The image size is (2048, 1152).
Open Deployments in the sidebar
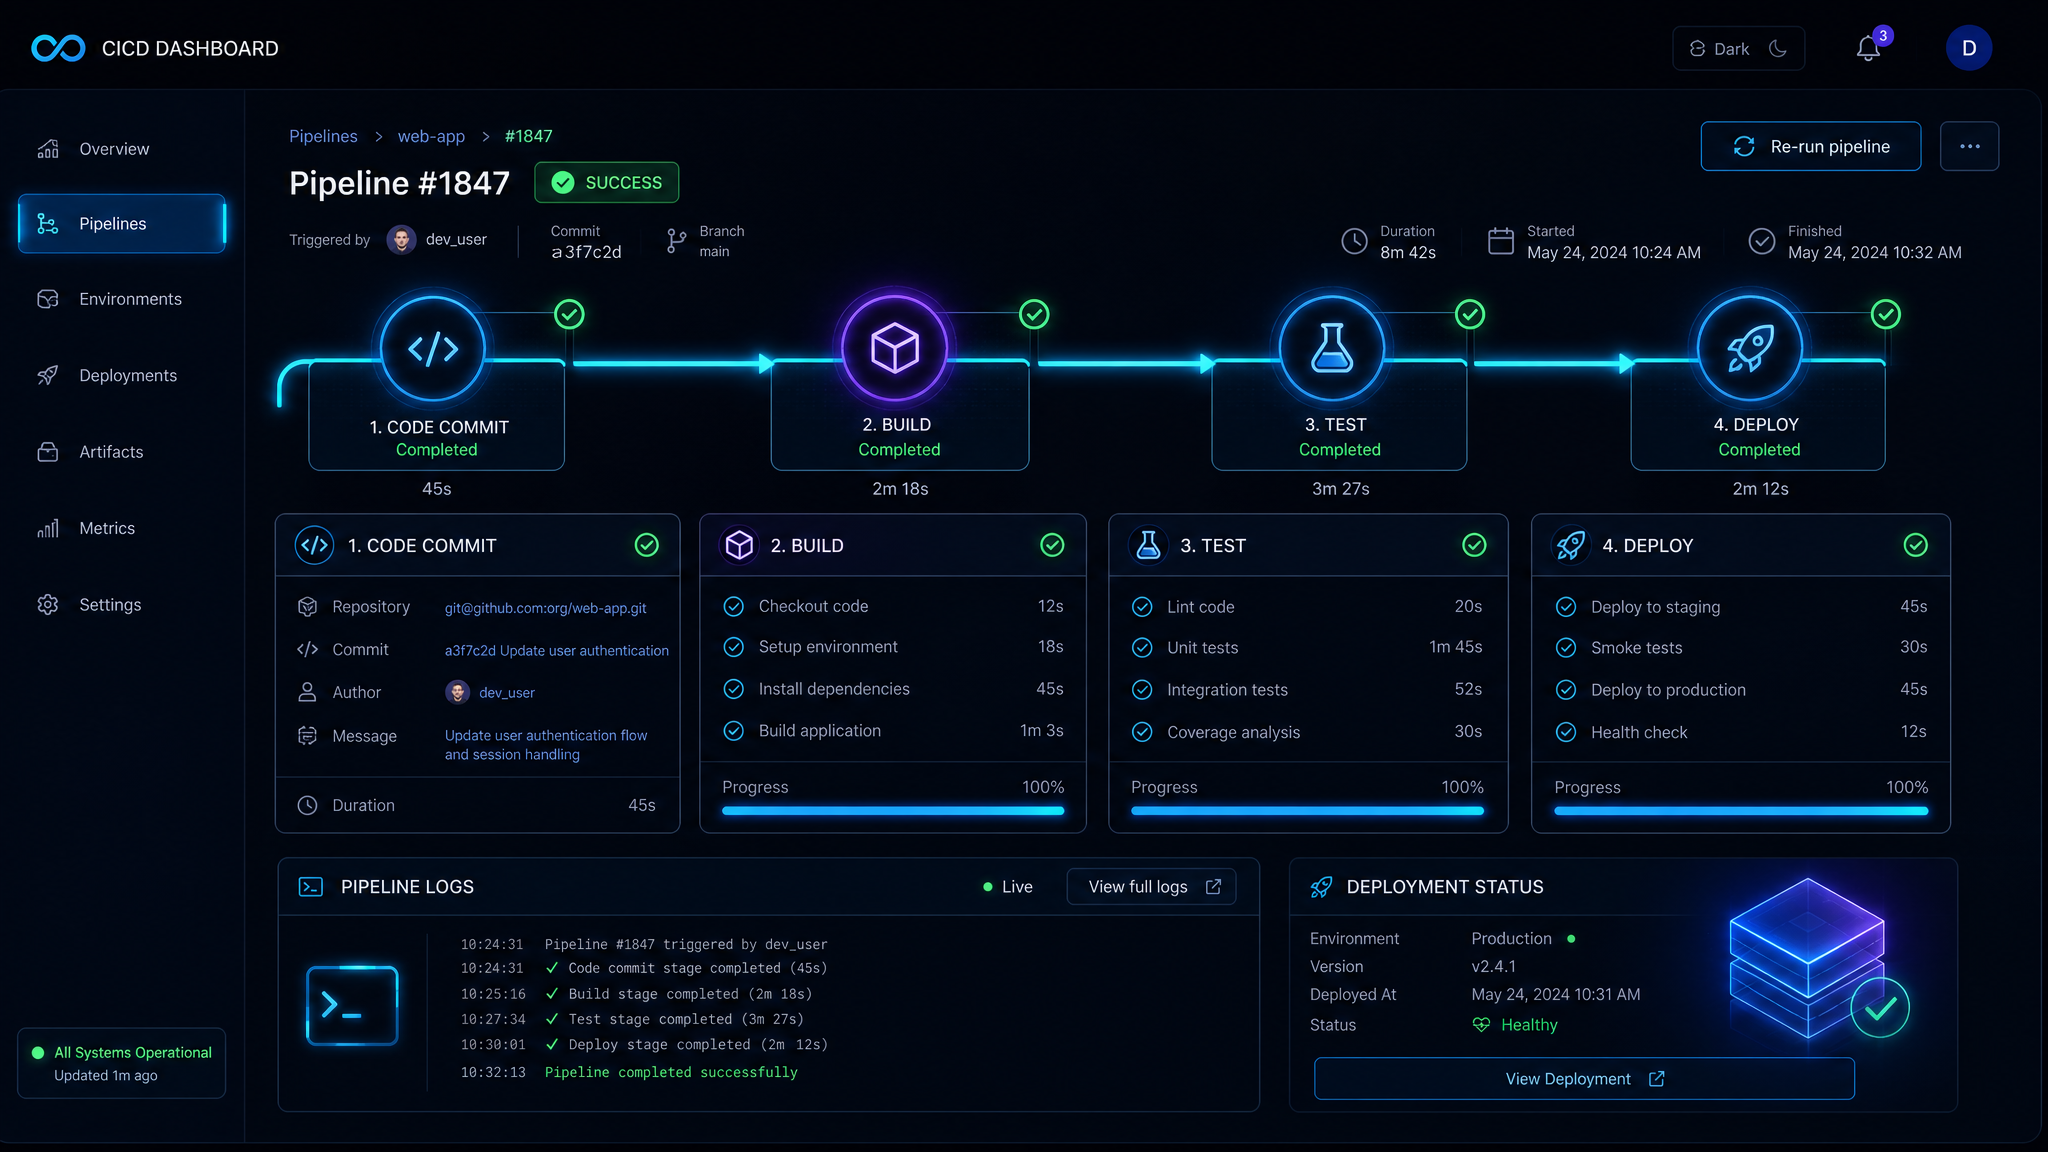pyautogui.click(x=121, y=375)
